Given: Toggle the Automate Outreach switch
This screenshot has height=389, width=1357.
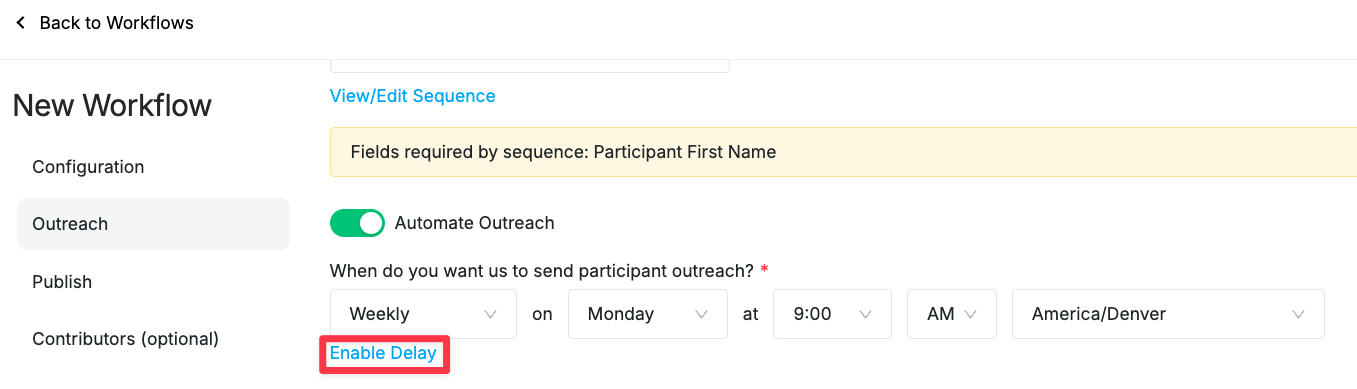Looking at the screenshot, I should click(357, 223).
